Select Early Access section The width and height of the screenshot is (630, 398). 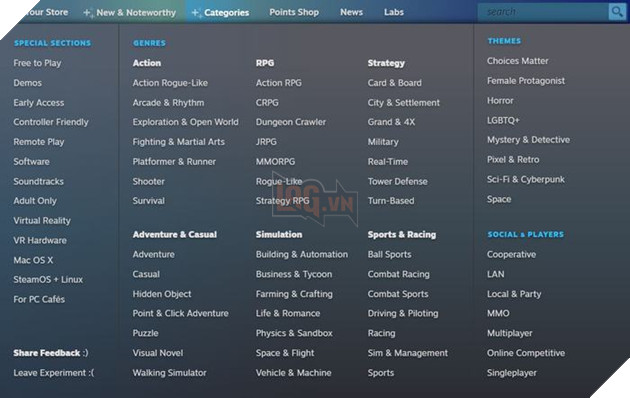39,103
